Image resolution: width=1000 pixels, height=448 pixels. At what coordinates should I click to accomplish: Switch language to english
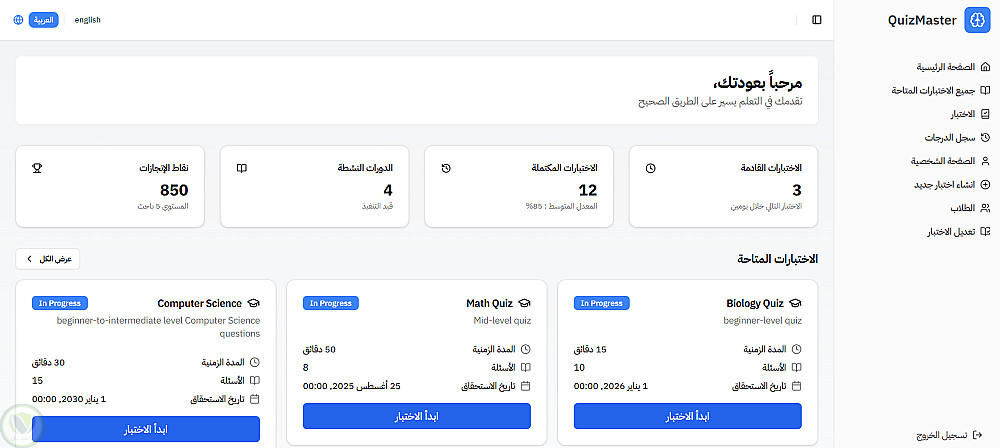(x=88, y=20)
